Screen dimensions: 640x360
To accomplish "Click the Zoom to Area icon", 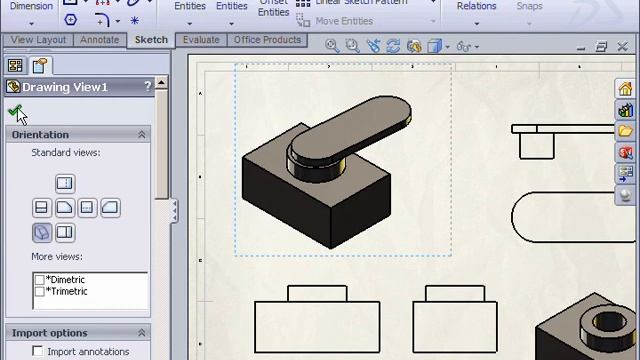I will tap(352, 46).
